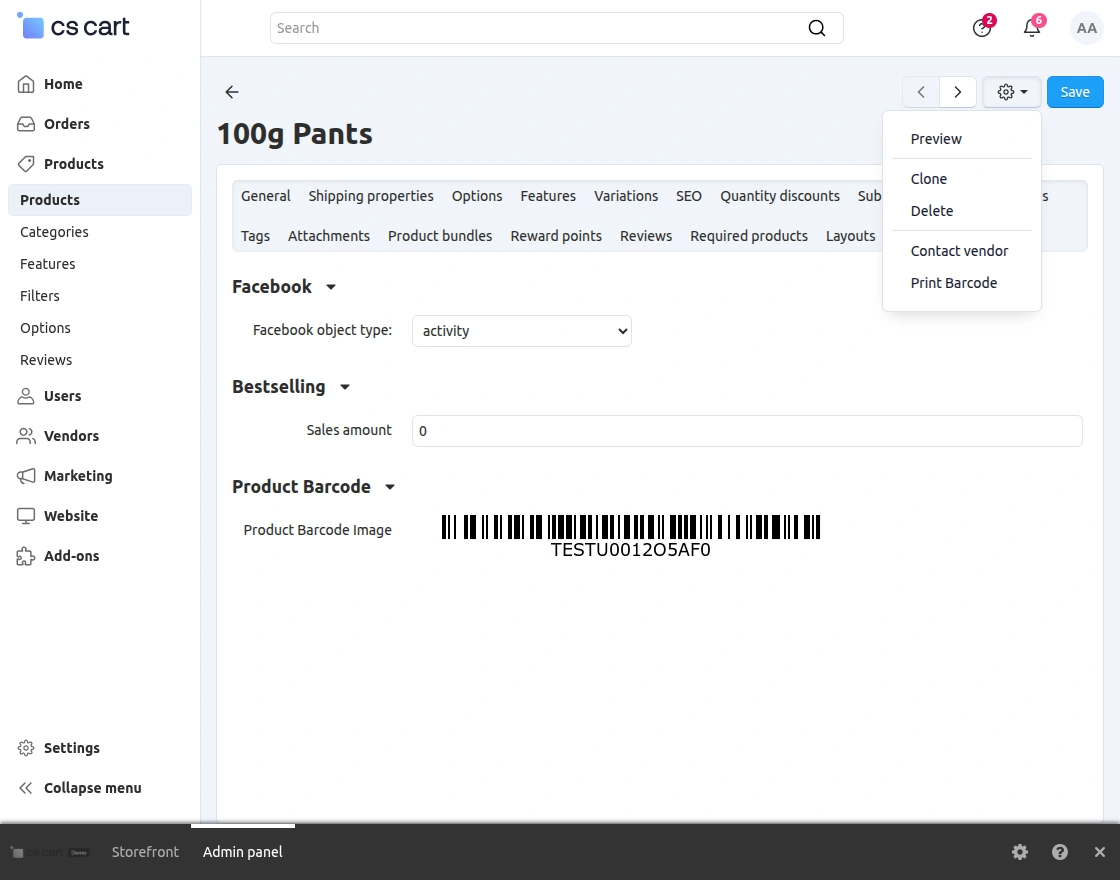Click the Add-ons puzzle icon
The width and height of the screenshot is (1120, 880).
coord(26,556)
